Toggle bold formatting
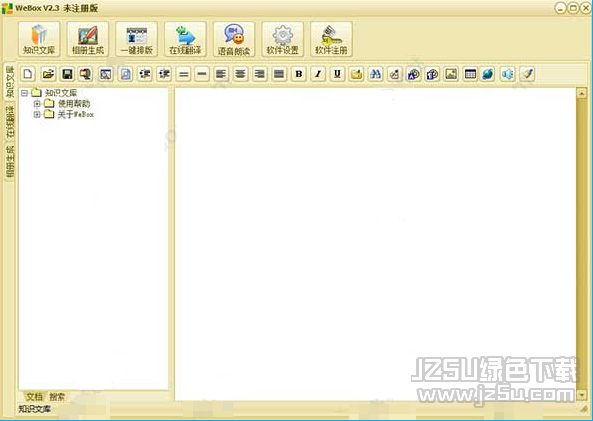 [299, 74]
